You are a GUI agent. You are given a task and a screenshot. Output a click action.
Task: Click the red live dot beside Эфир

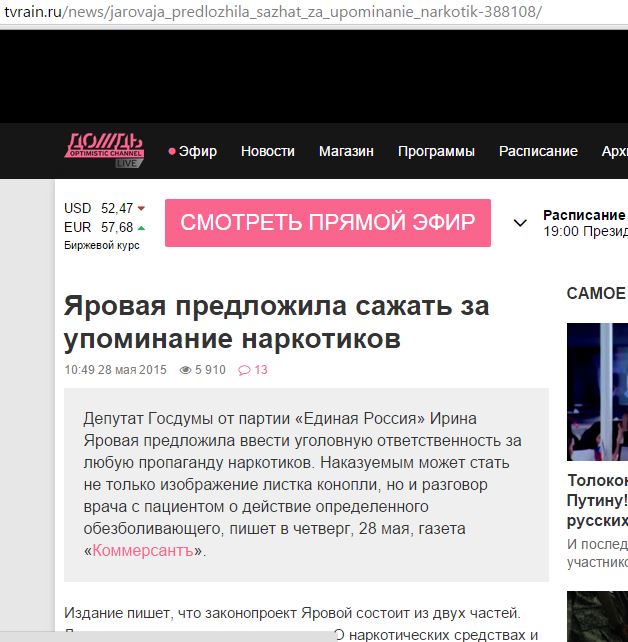coord(172,151)
